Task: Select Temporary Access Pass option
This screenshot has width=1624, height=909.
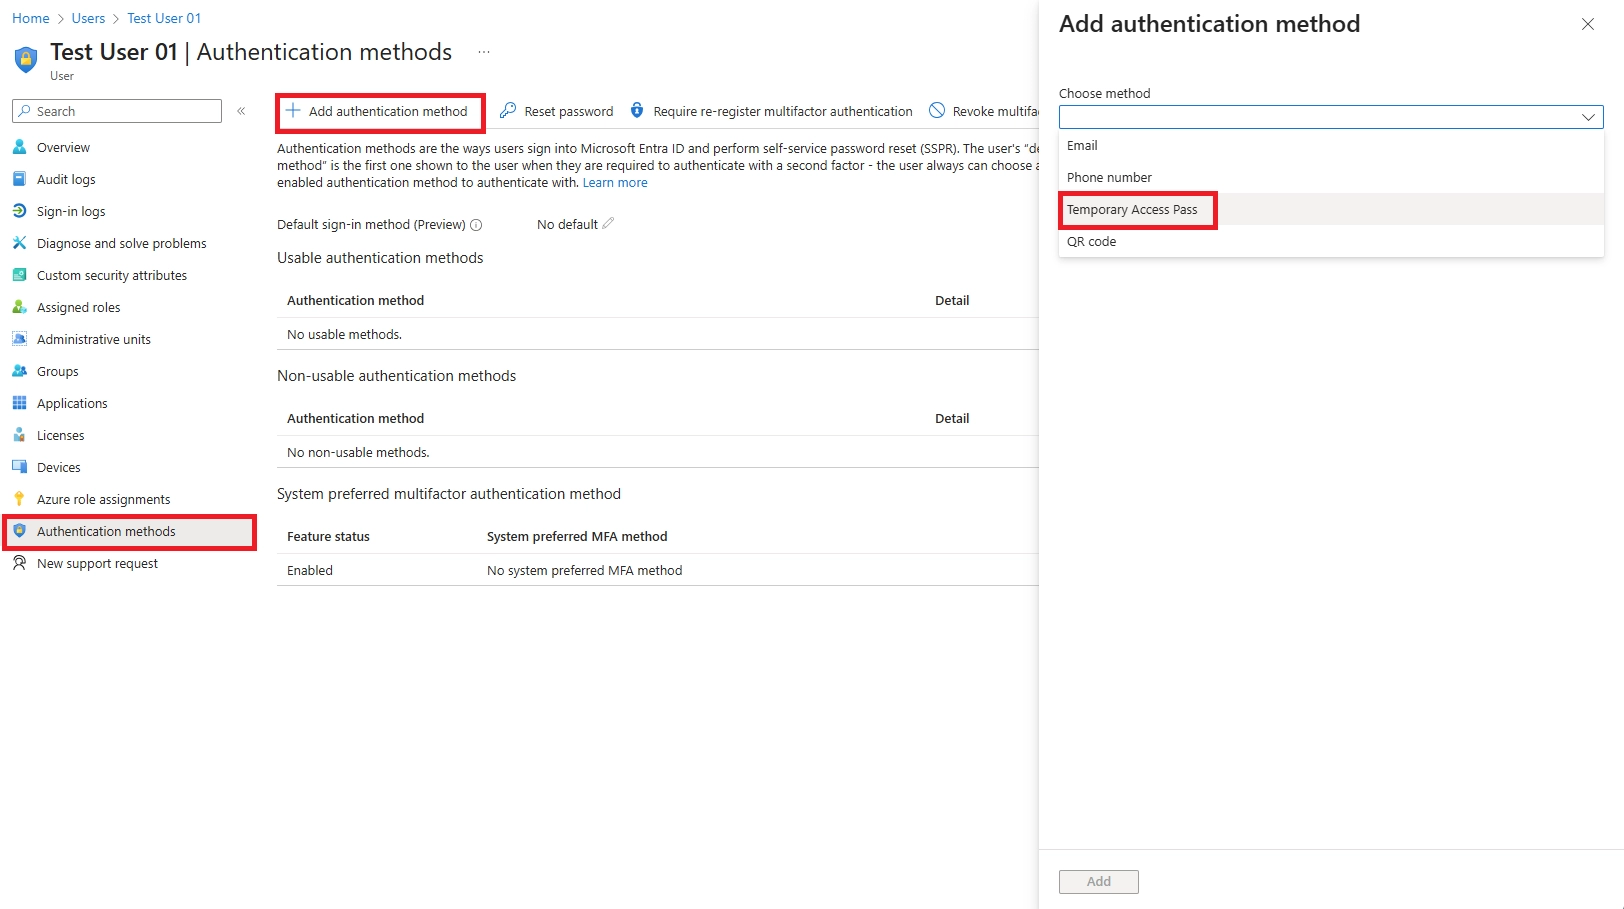Action: coord(1132,210)
